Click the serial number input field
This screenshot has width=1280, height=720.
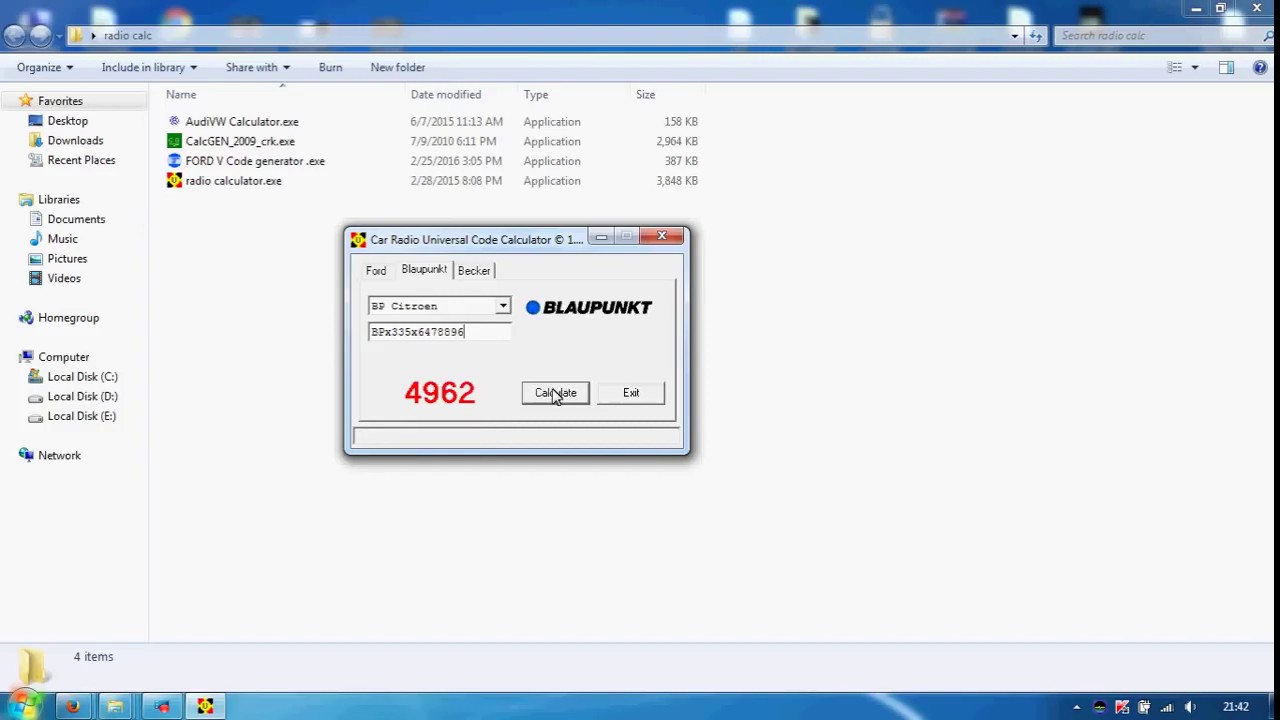pos(439,332)
